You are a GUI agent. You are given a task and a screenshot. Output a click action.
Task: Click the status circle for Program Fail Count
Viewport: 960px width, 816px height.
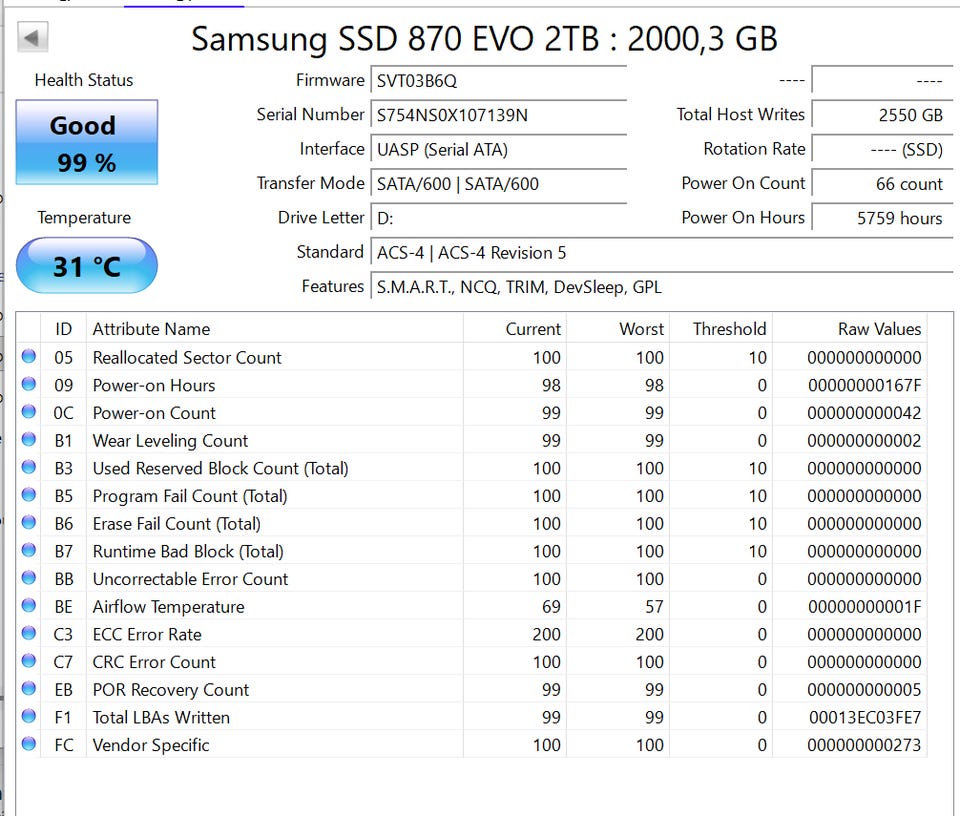(x=28, y=495)
